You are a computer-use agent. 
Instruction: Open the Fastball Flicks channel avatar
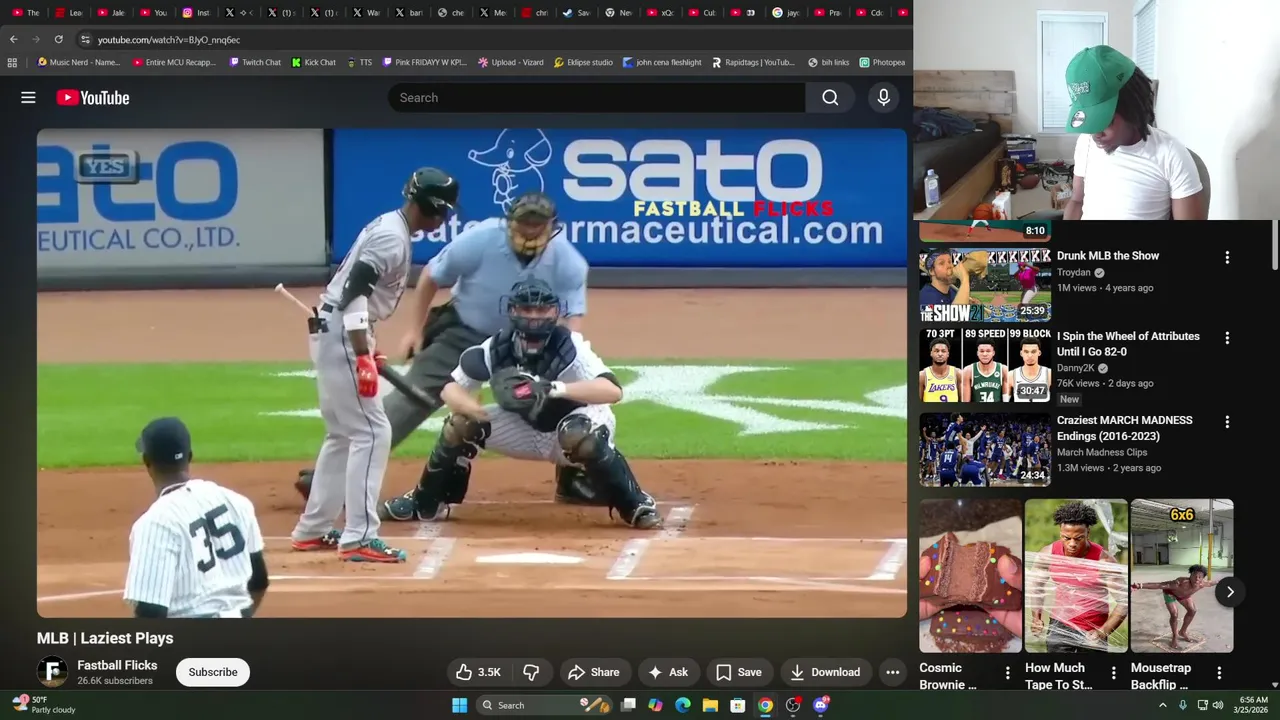(52, 672)
